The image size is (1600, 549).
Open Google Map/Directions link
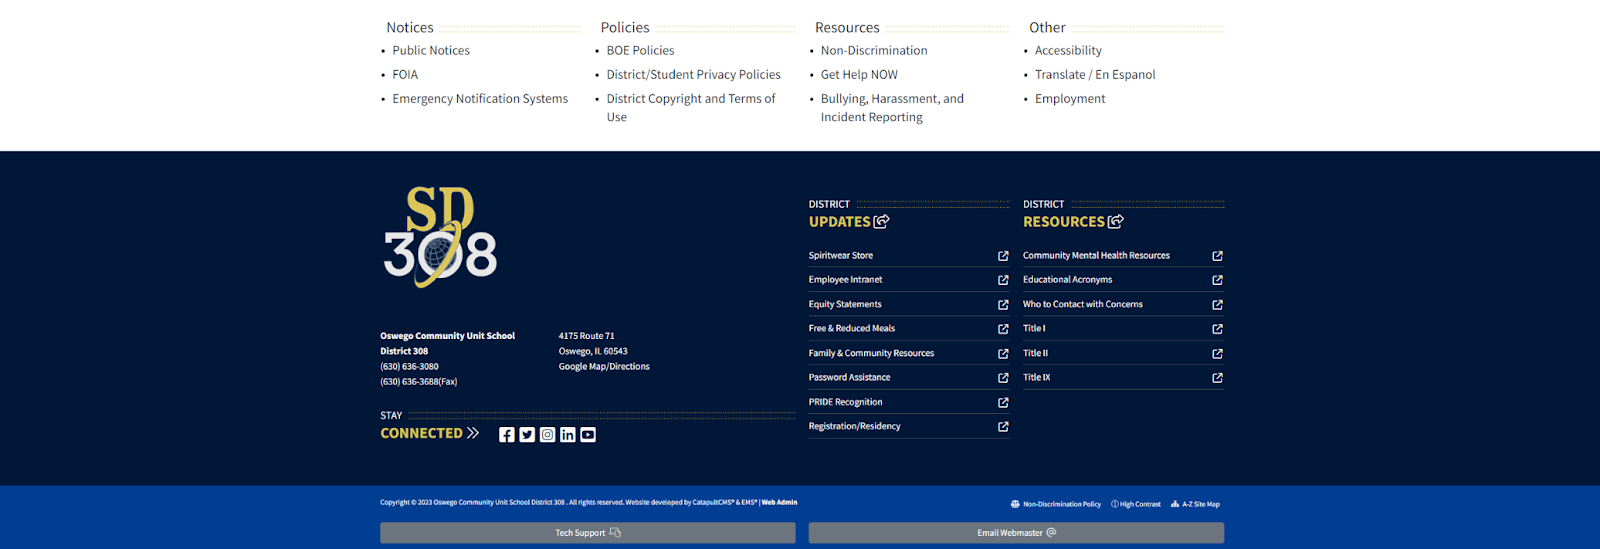tap(604, 367)
